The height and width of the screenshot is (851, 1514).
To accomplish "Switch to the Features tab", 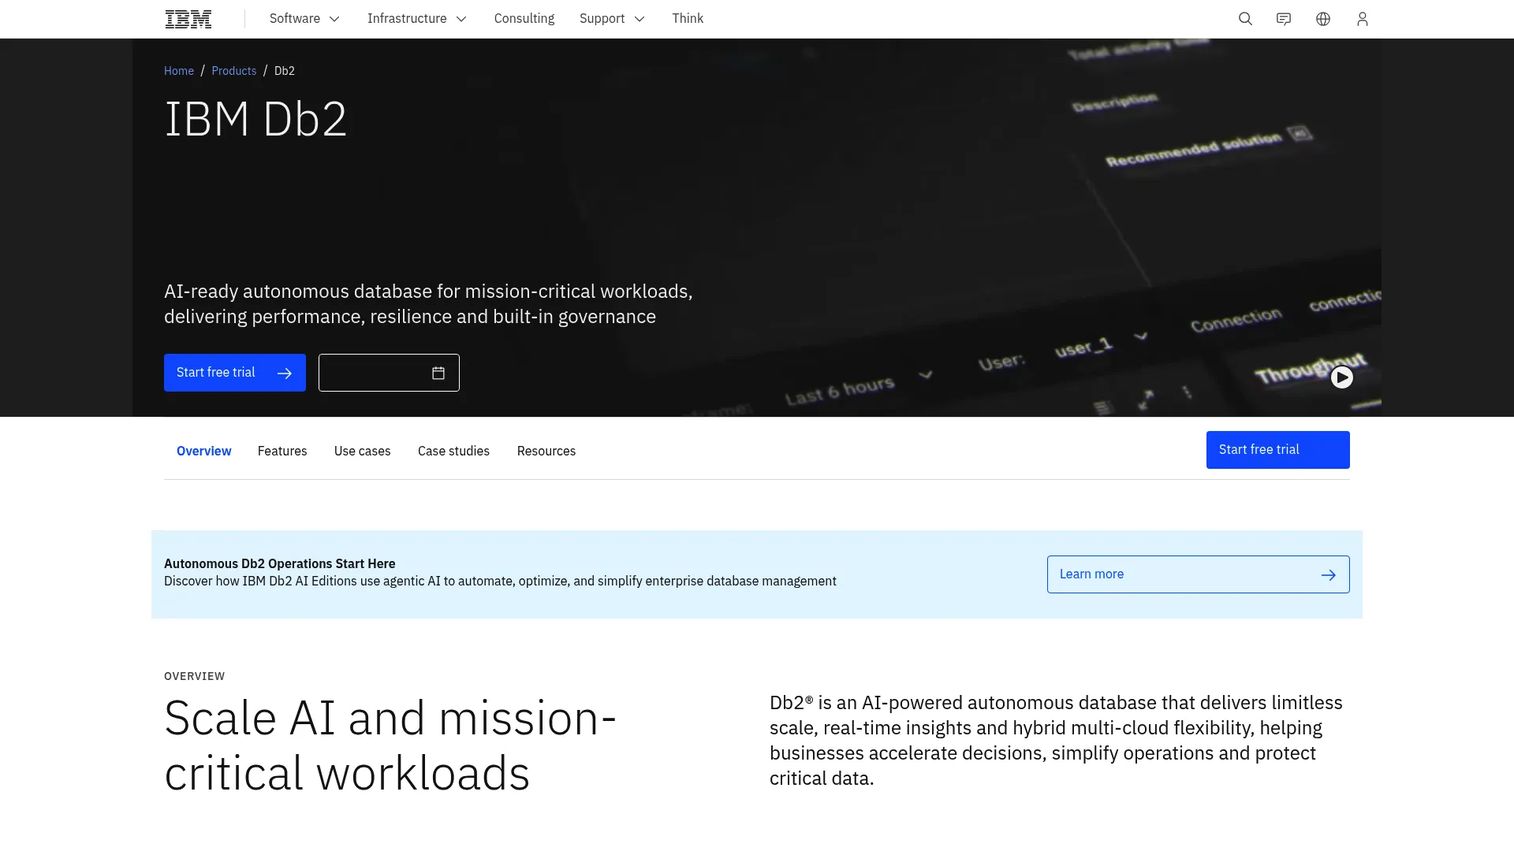I will (282, 451).
